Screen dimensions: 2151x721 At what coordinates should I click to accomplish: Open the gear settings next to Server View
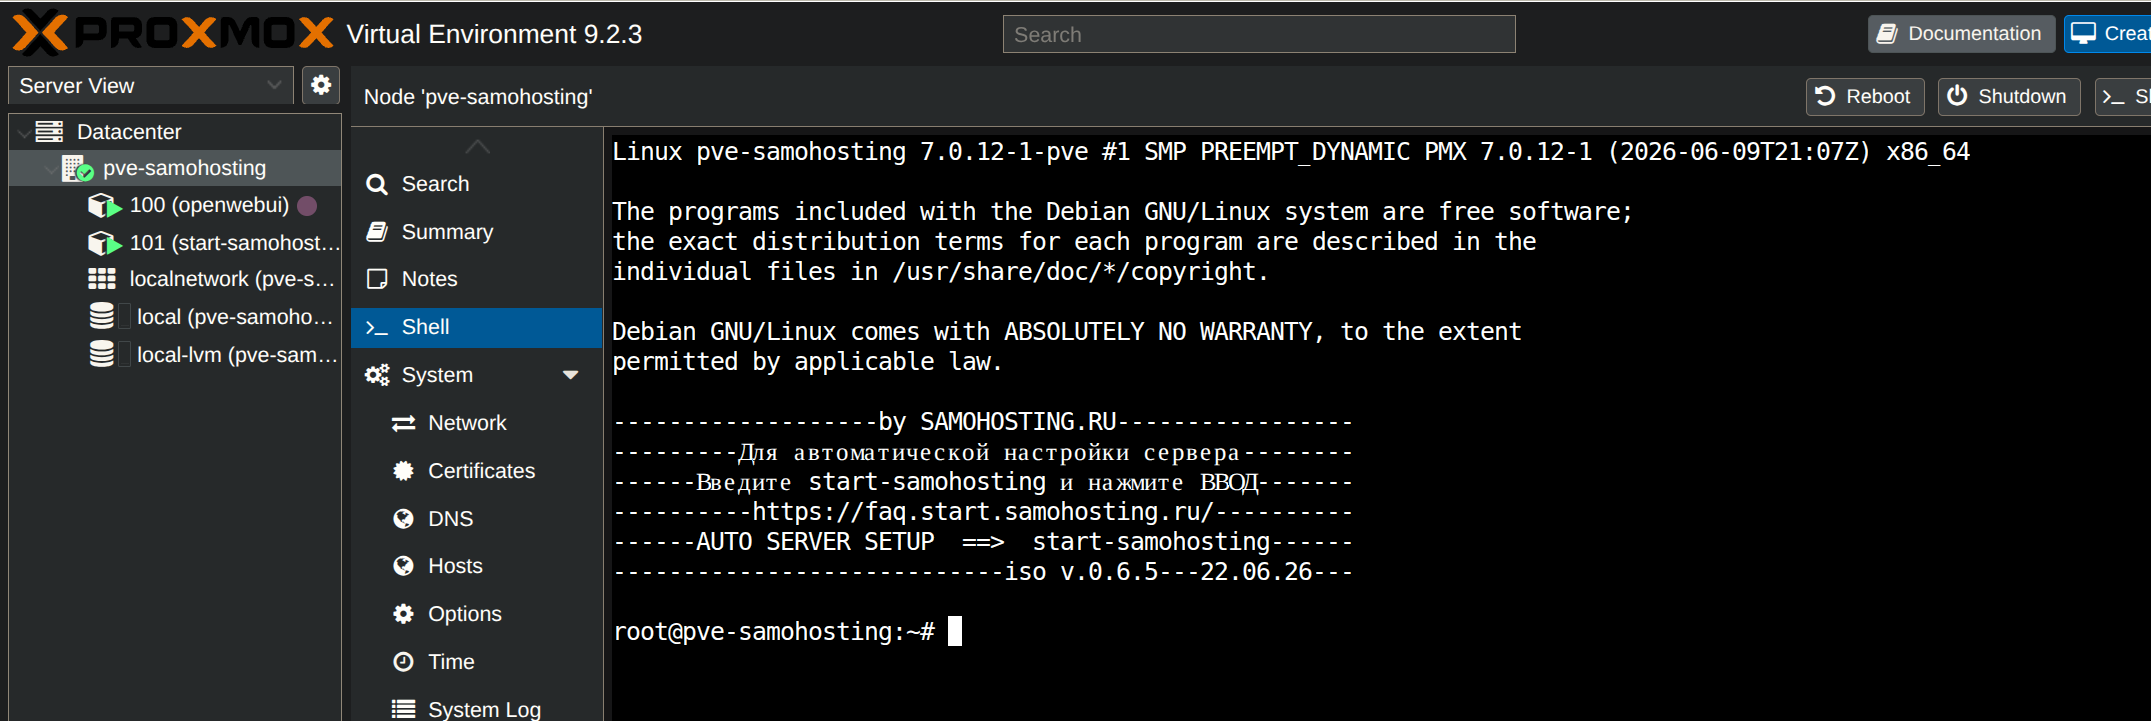pyautogui.click(x=321, y=85)
